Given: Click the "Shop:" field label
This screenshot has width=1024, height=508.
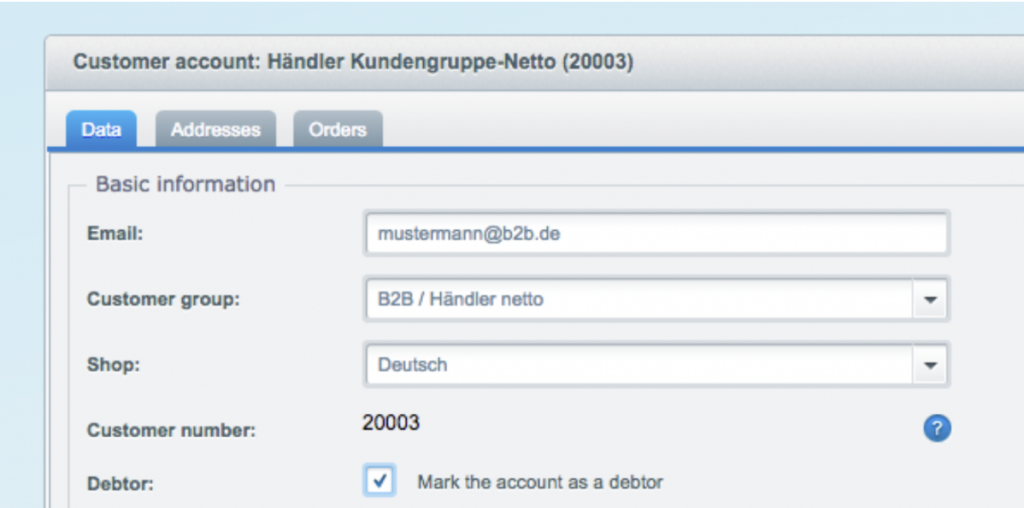Looking at the screenshot, I should pyautogui.click(x=113, y=365).
